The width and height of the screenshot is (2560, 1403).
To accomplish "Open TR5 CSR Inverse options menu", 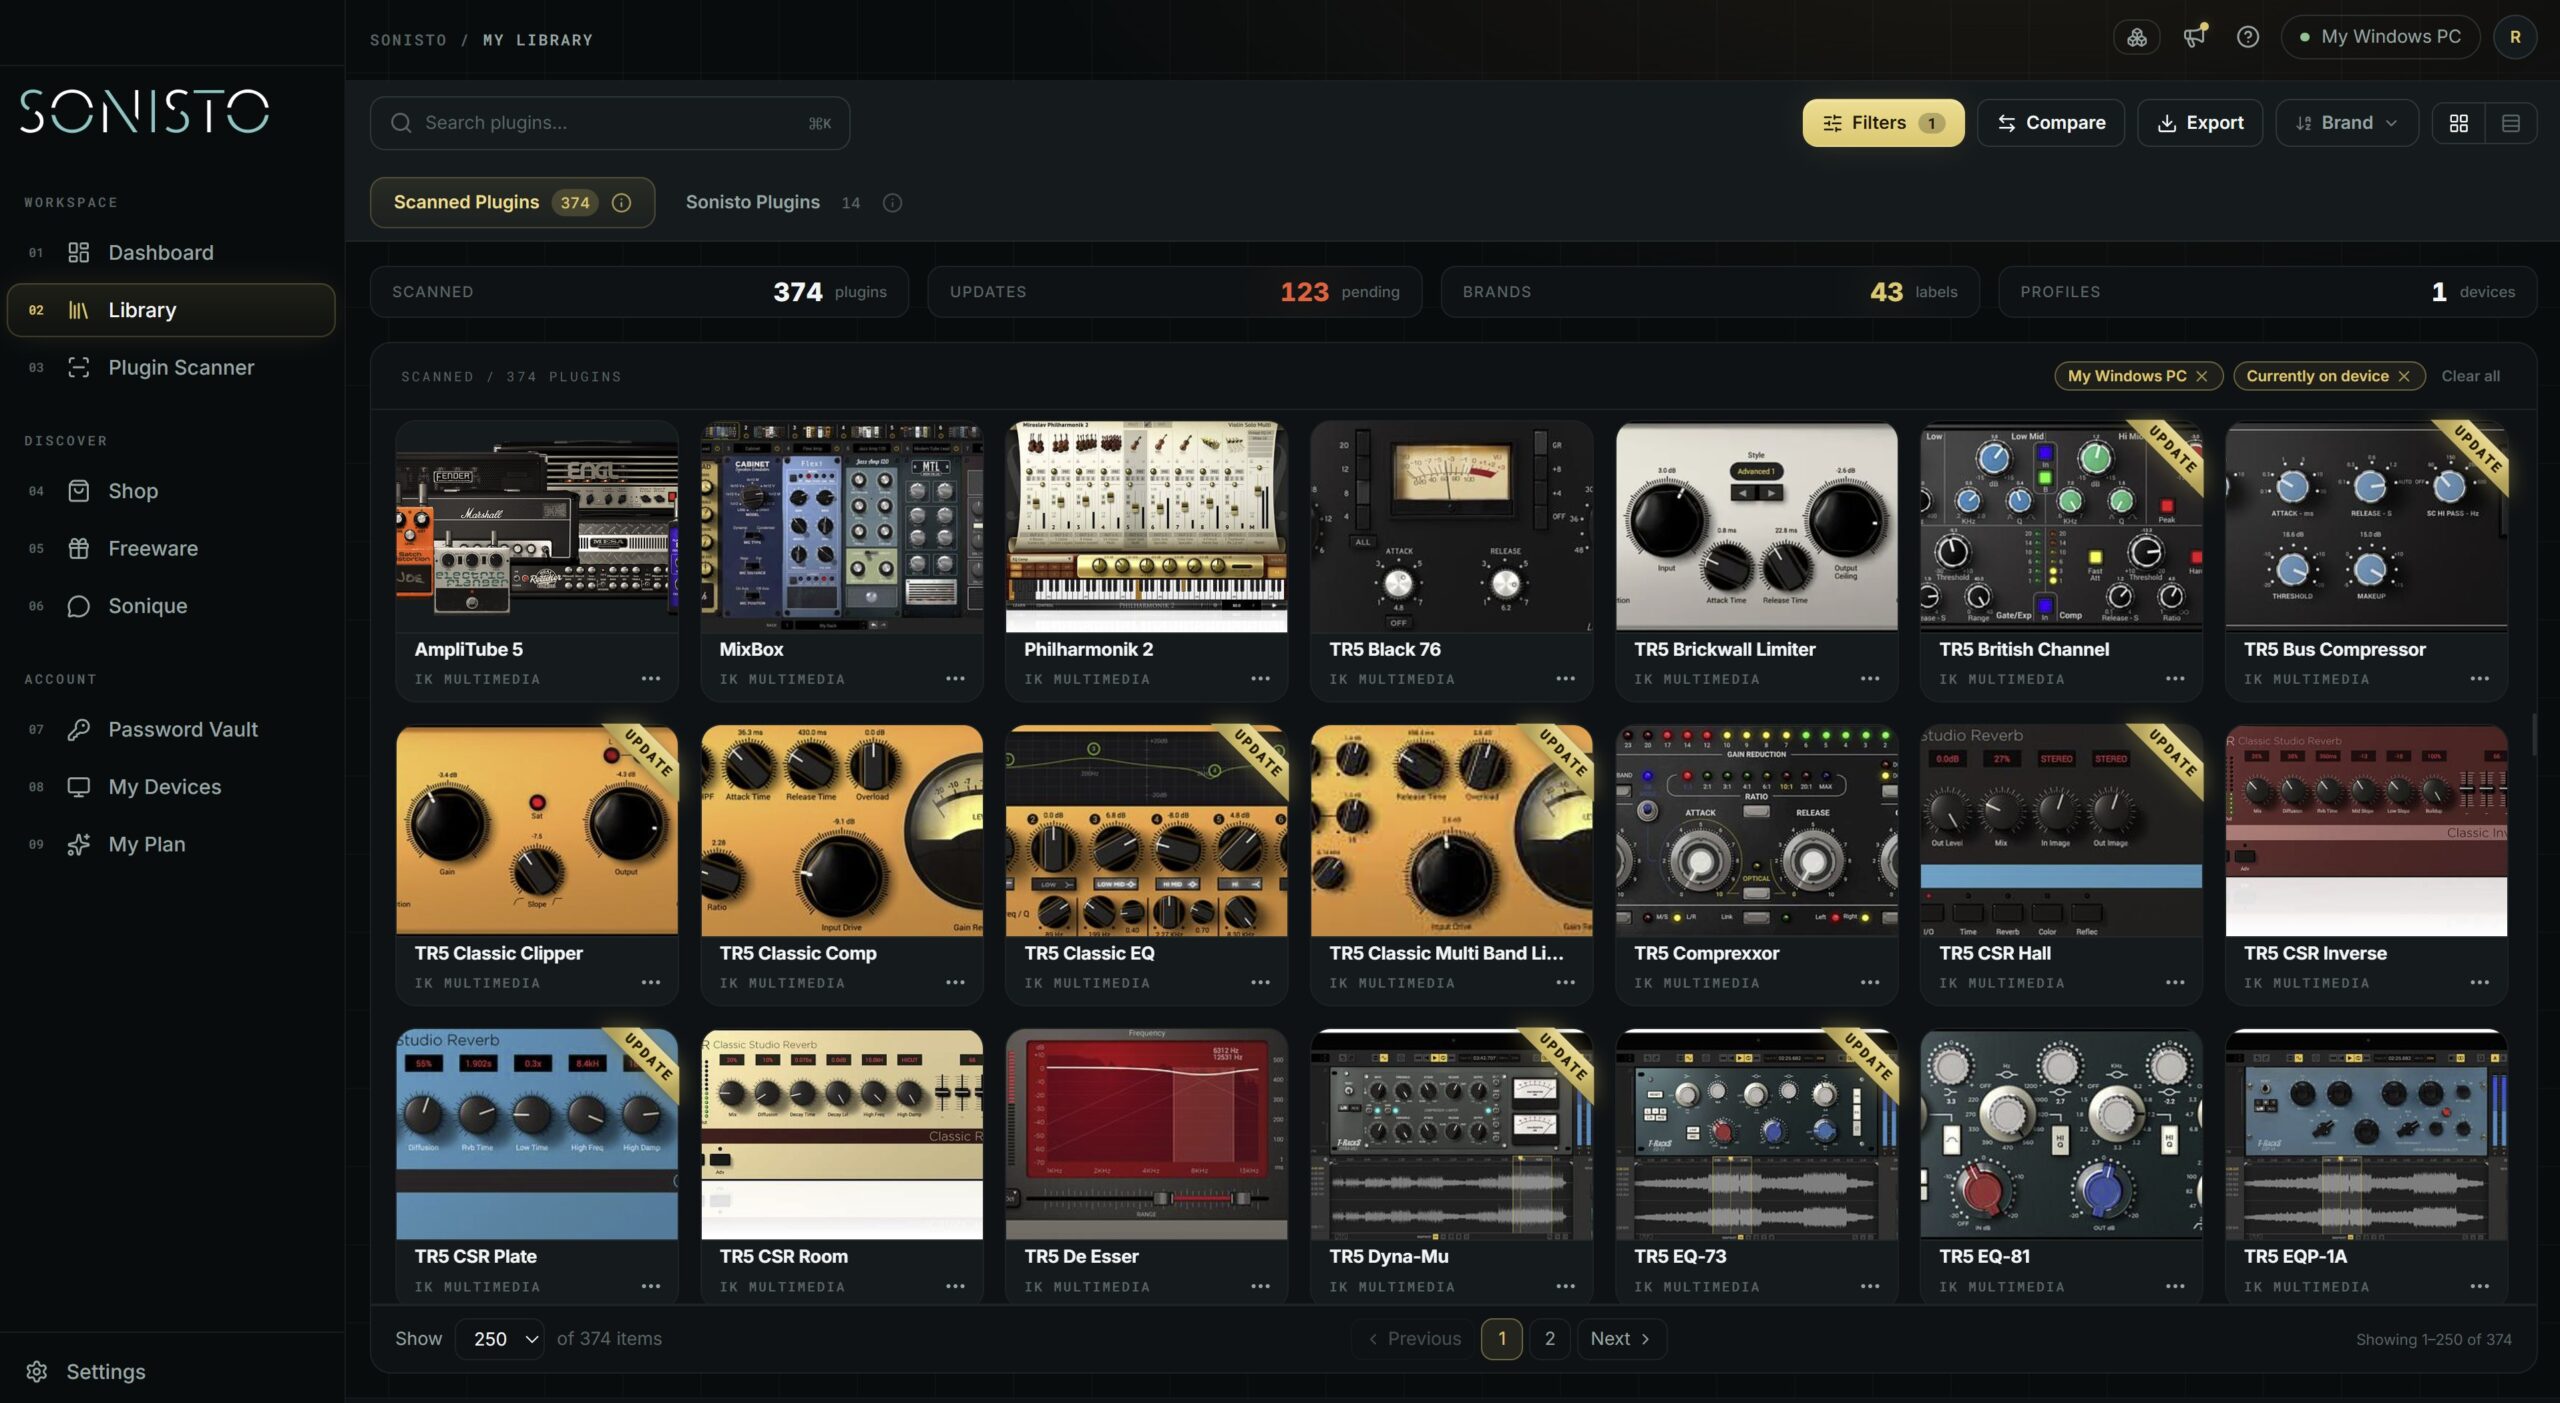I will tap(2480, 983).
